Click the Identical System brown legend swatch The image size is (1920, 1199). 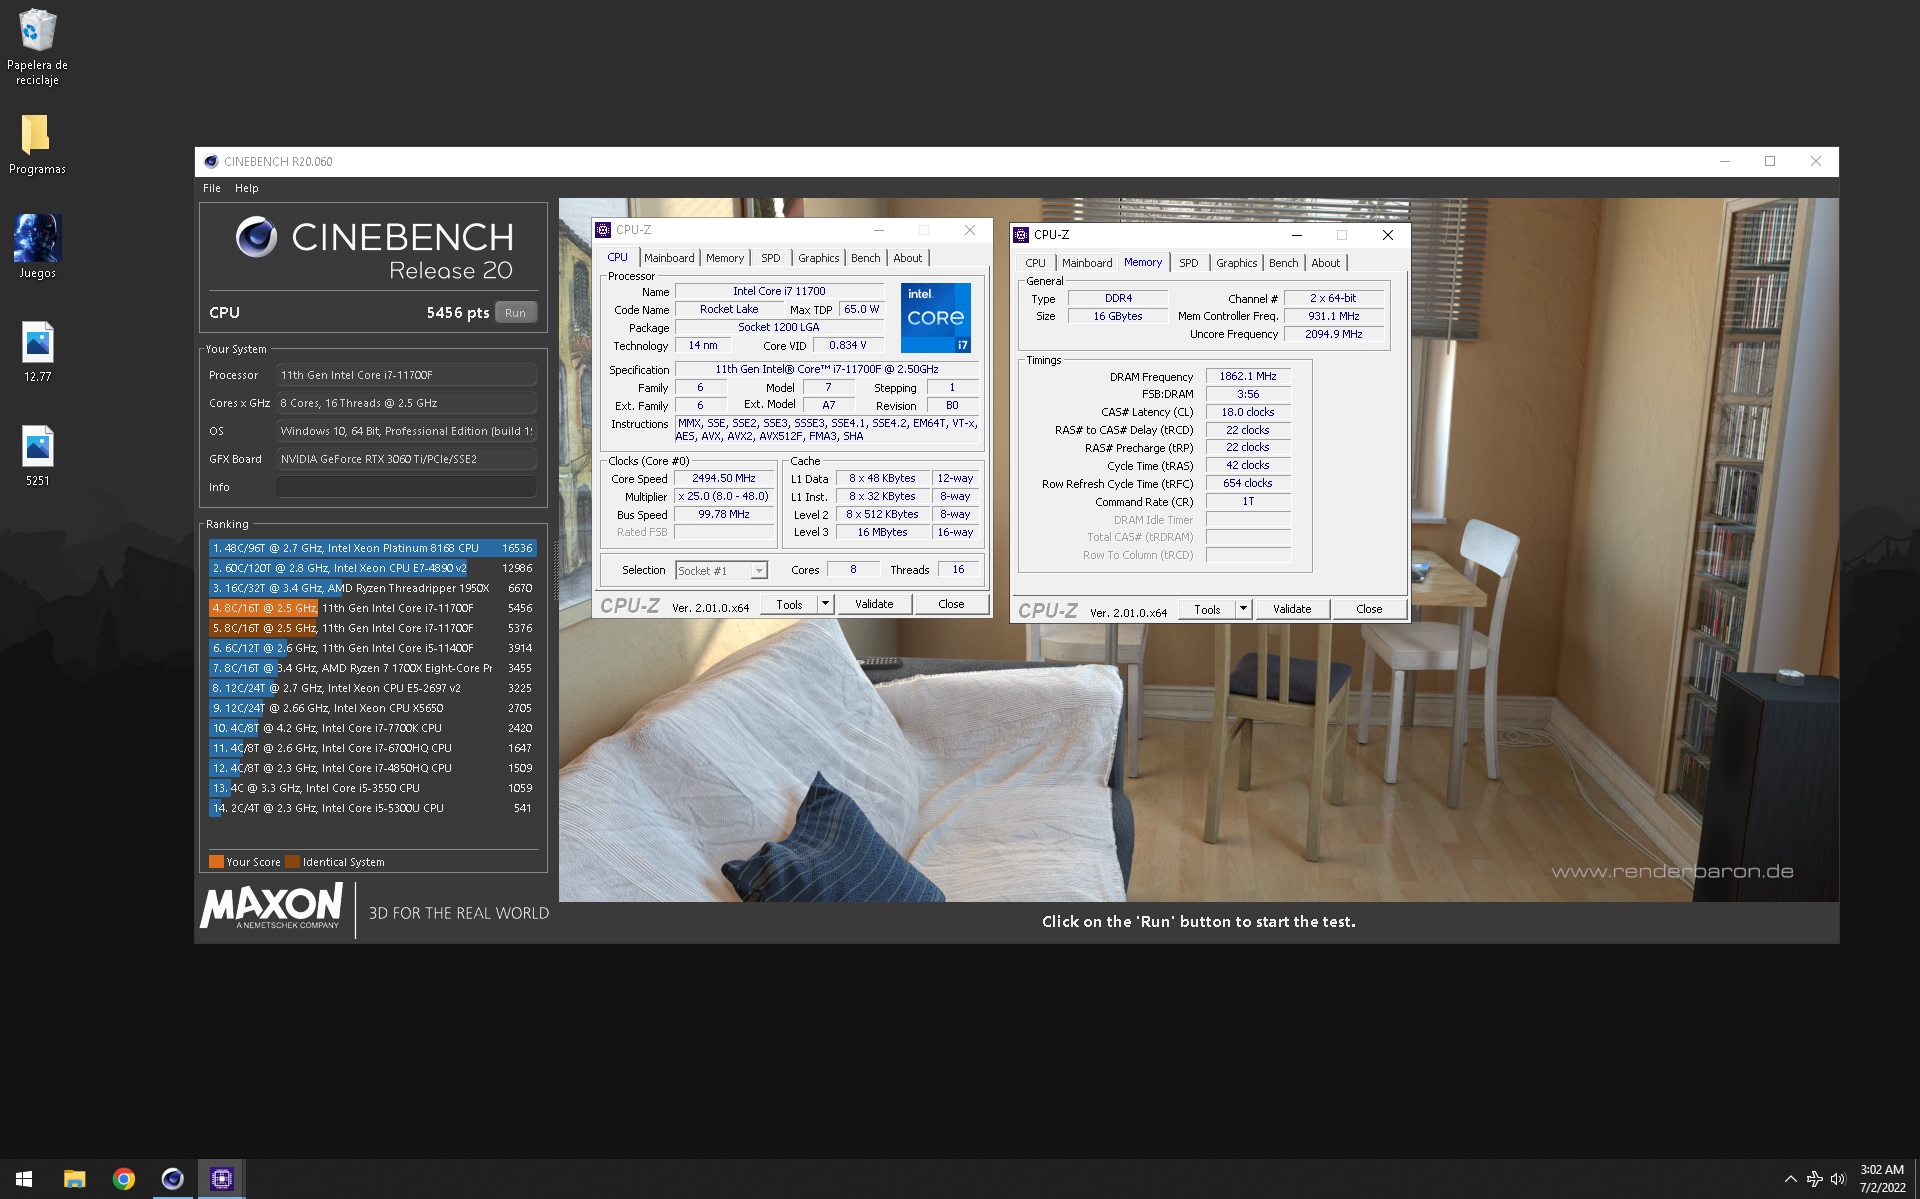[292, 862]
